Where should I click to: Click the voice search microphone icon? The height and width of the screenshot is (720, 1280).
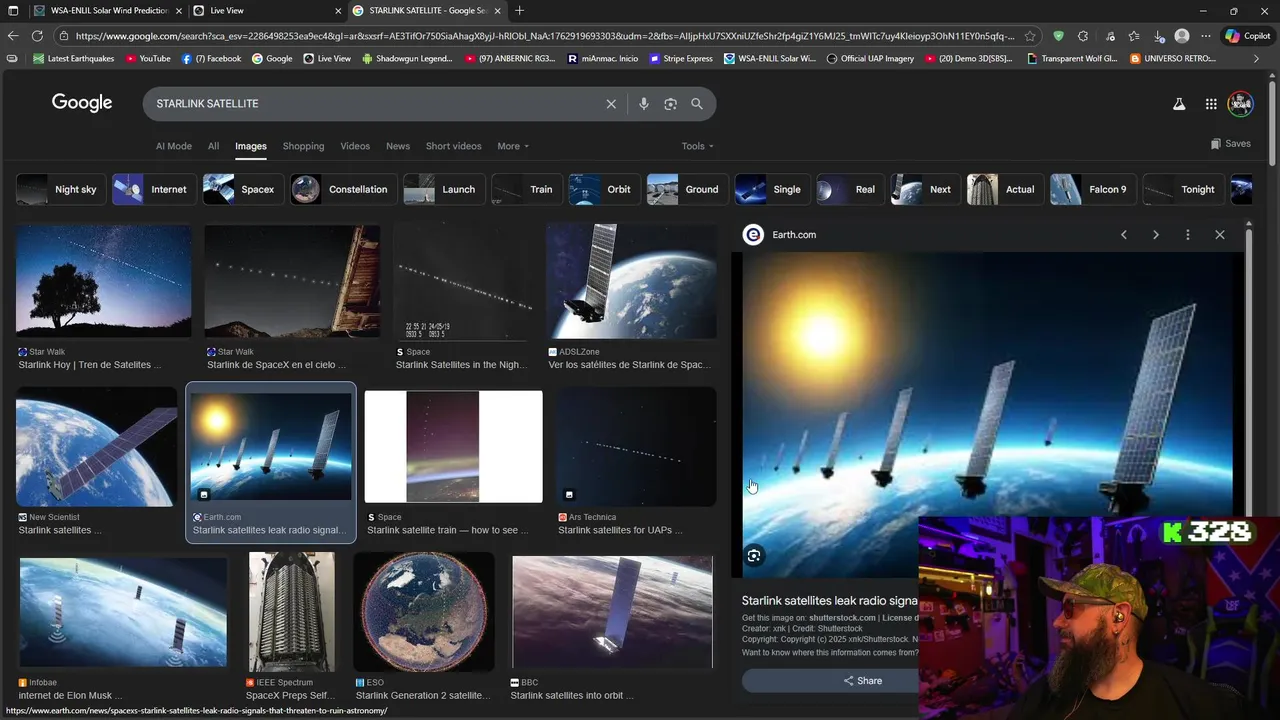[643, 104]
